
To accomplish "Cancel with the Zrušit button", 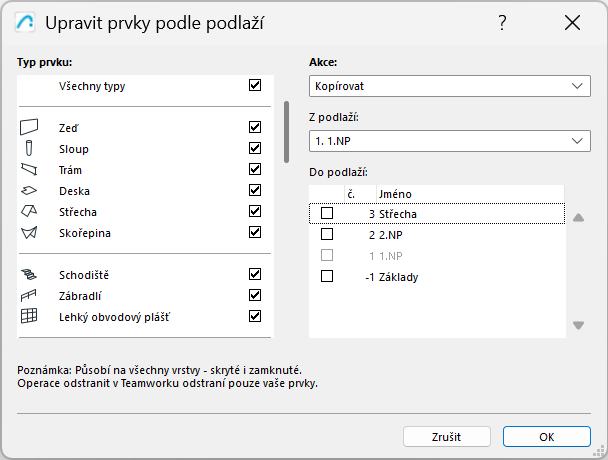I will click(x=447, y=437).
